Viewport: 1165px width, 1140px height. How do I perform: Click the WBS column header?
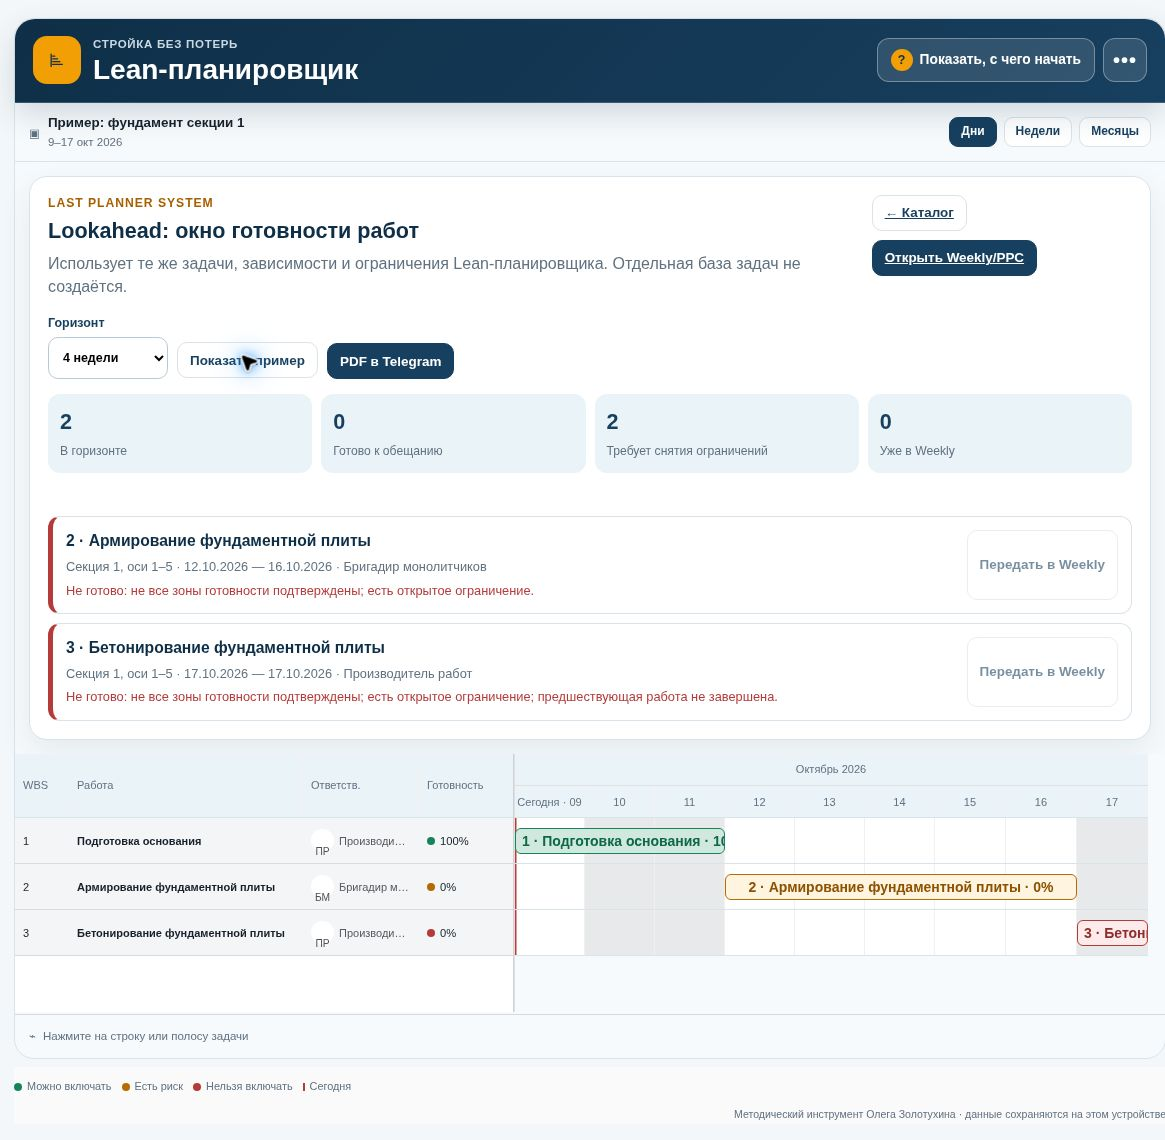[x=36, y=786]
